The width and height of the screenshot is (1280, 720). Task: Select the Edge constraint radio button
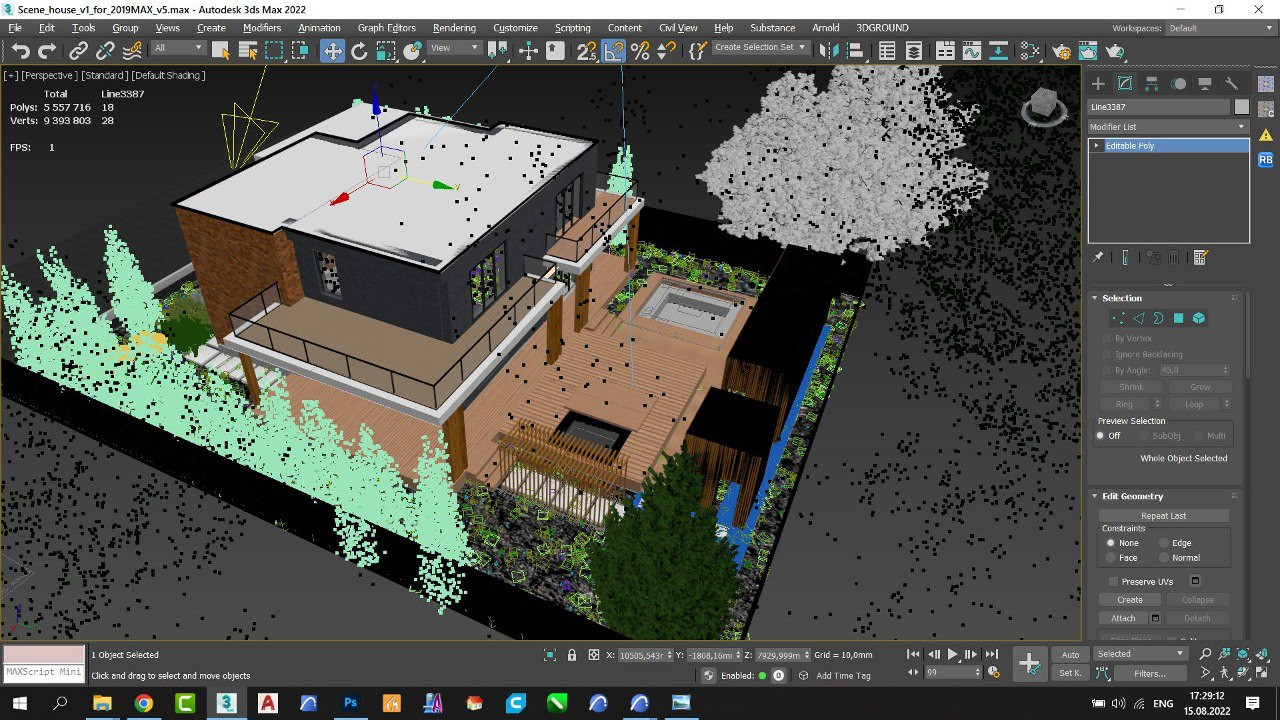click(1164, 543)
